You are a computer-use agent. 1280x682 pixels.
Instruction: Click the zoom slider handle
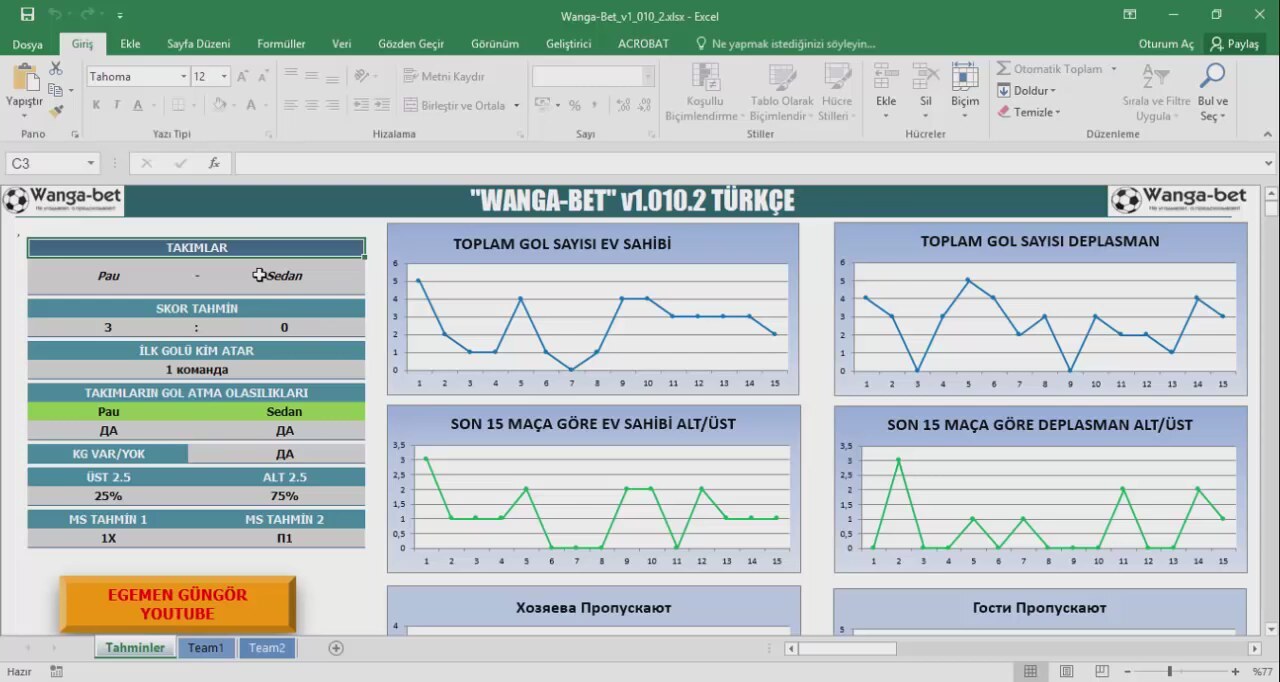[x=1169, y=672]
